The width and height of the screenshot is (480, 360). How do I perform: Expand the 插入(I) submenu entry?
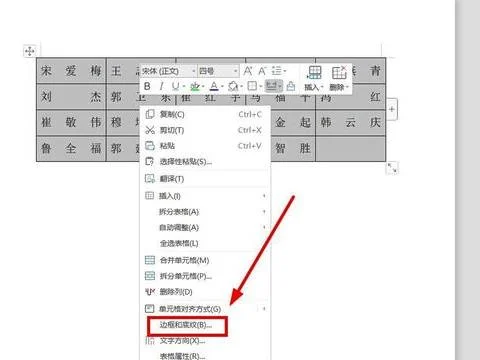pos(205,196)
